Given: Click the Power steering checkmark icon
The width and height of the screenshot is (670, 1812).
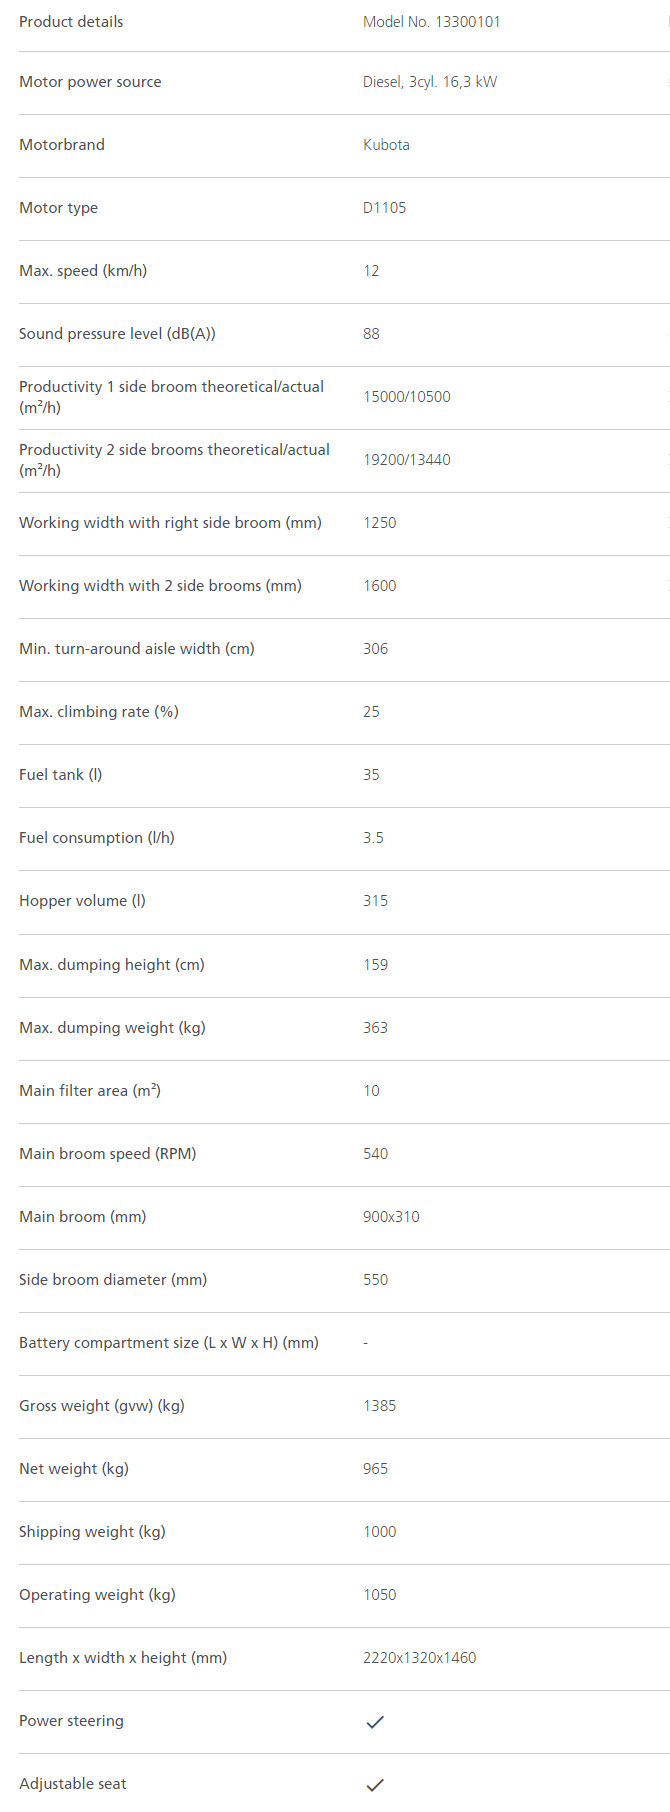Looking at the screenshot, I should tap(375, 1722).
